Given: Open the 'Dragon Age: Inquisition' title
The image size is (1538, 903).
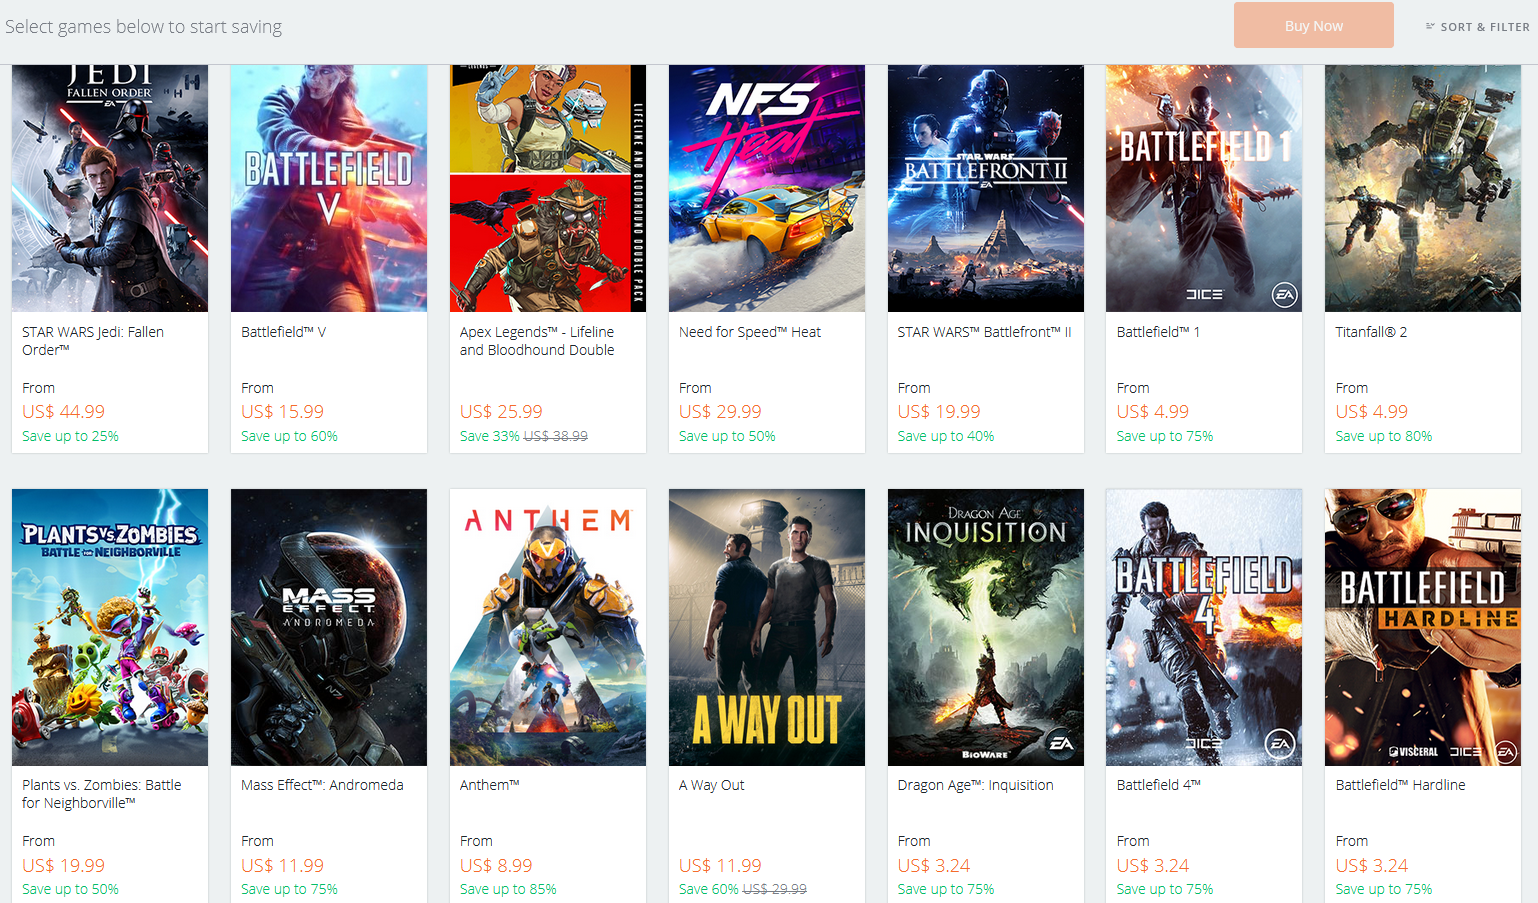Looking at the screenshot, I should [x=976, y=785].
